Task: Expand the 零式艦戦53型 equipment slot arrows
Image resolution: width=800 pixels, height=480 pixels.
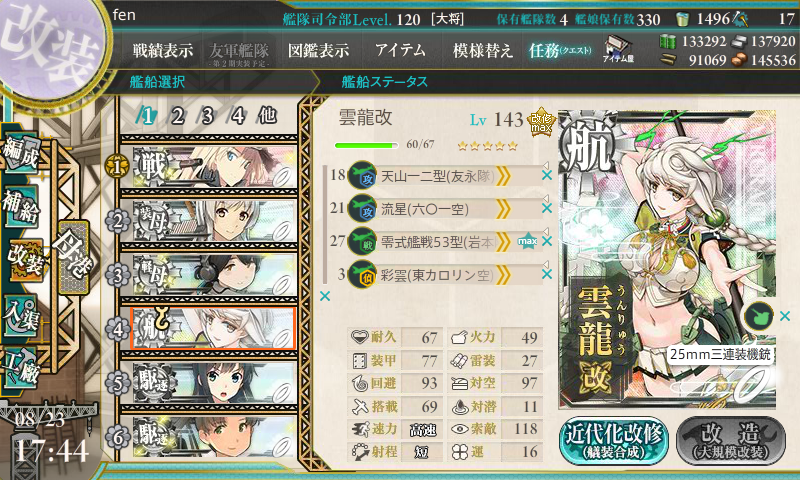Action: tap(503, 241)
